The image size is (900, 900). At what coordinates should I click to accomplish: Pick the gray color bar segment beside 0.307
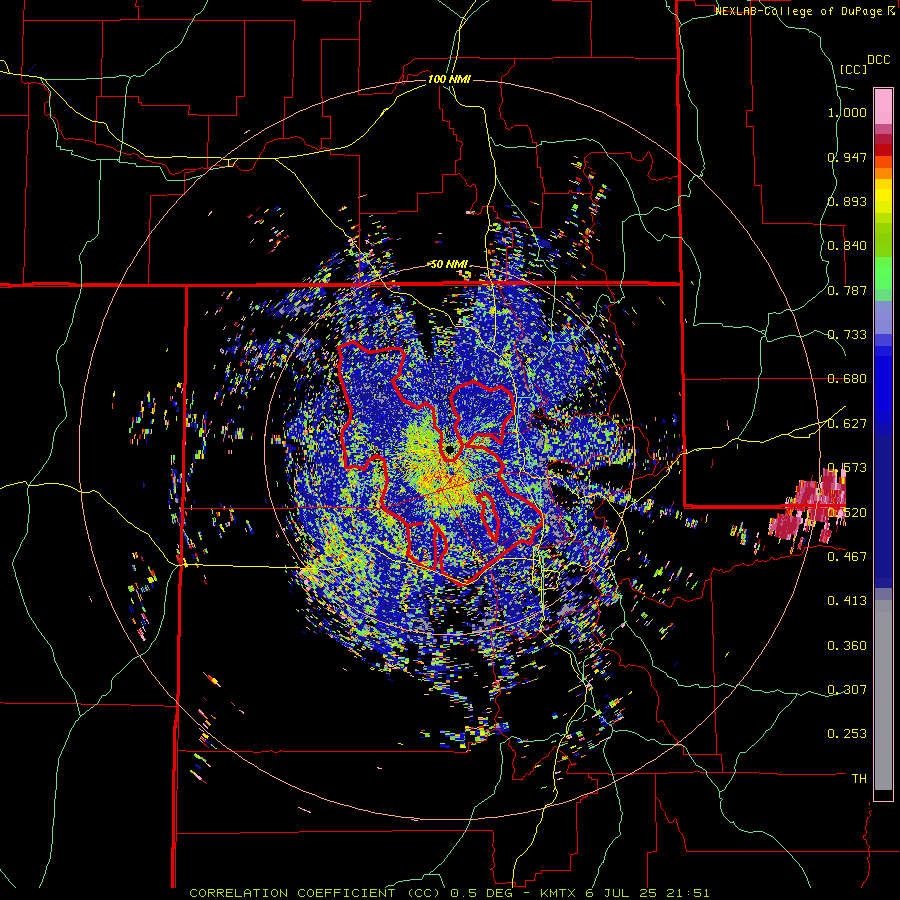(x=883, y=695)
